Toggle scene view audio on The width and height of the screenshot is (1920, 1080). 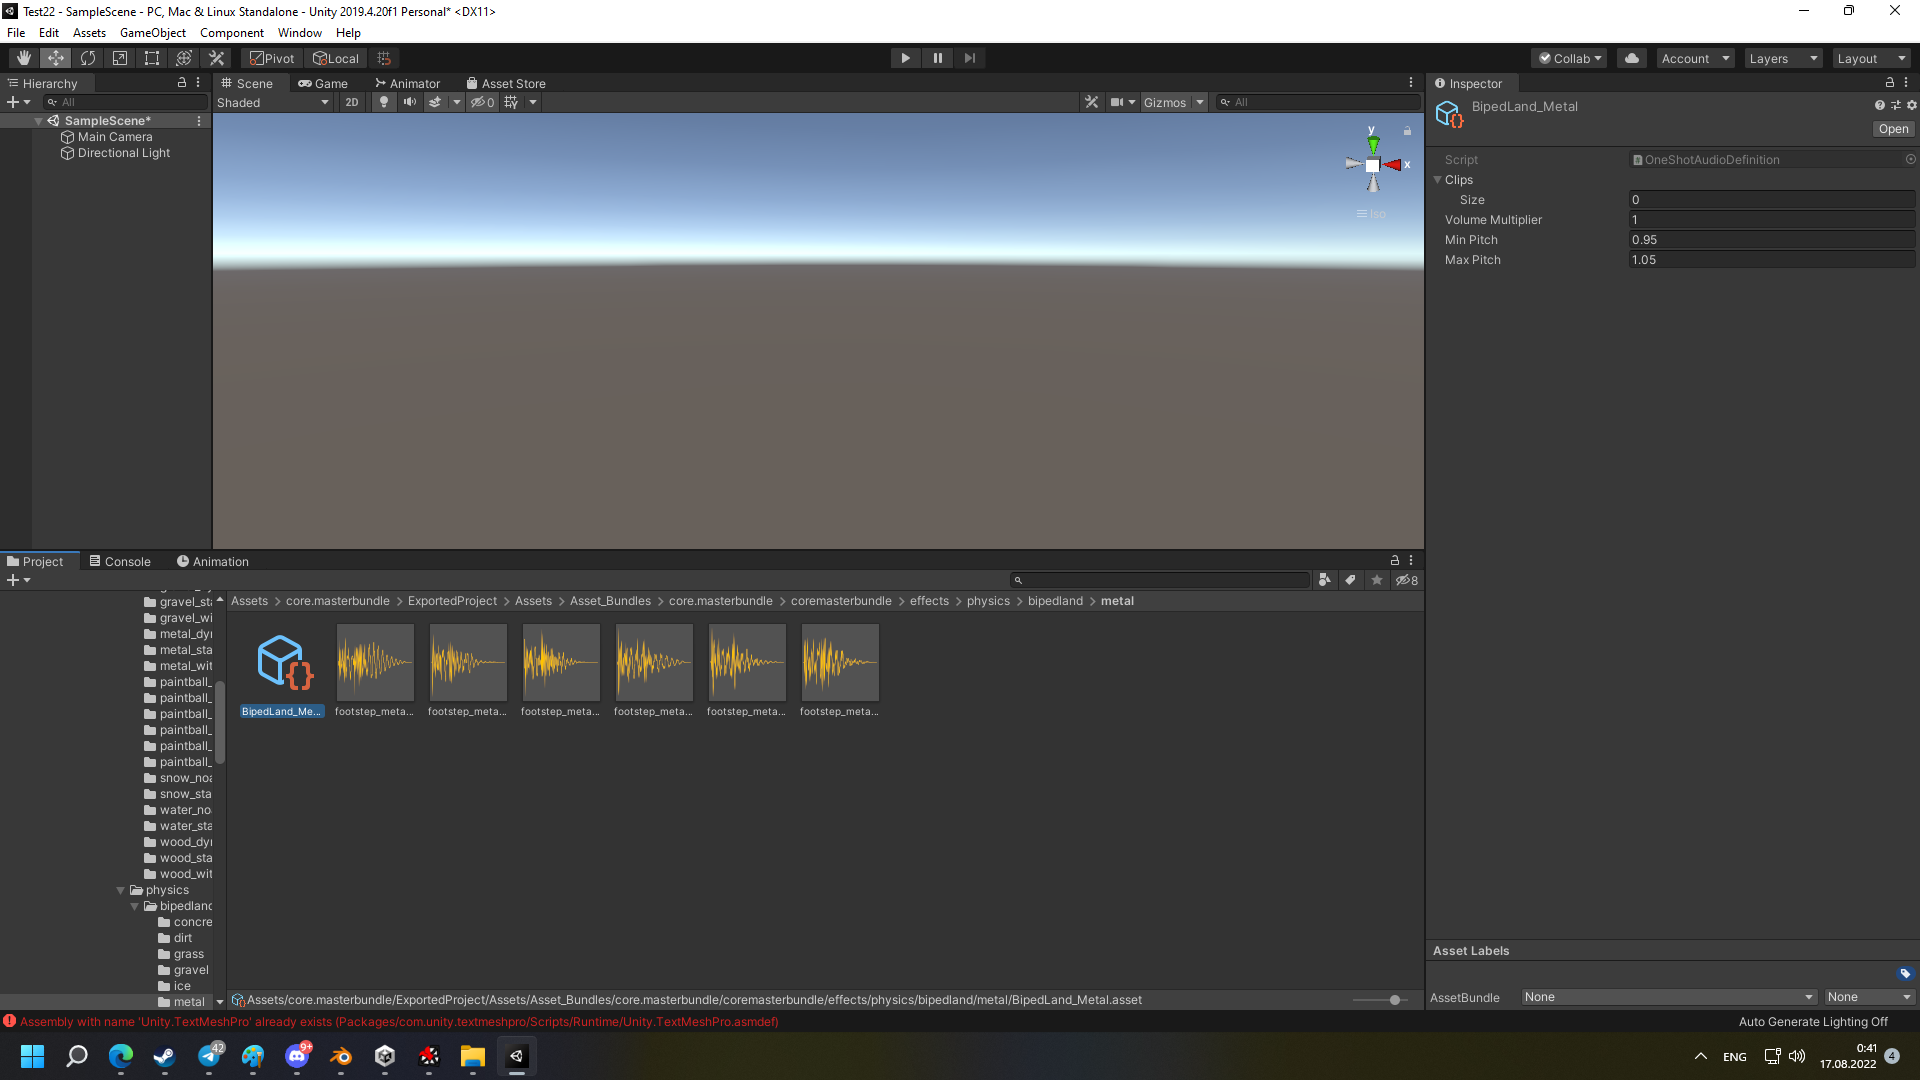pyautogui.click(x=409, y=101)
